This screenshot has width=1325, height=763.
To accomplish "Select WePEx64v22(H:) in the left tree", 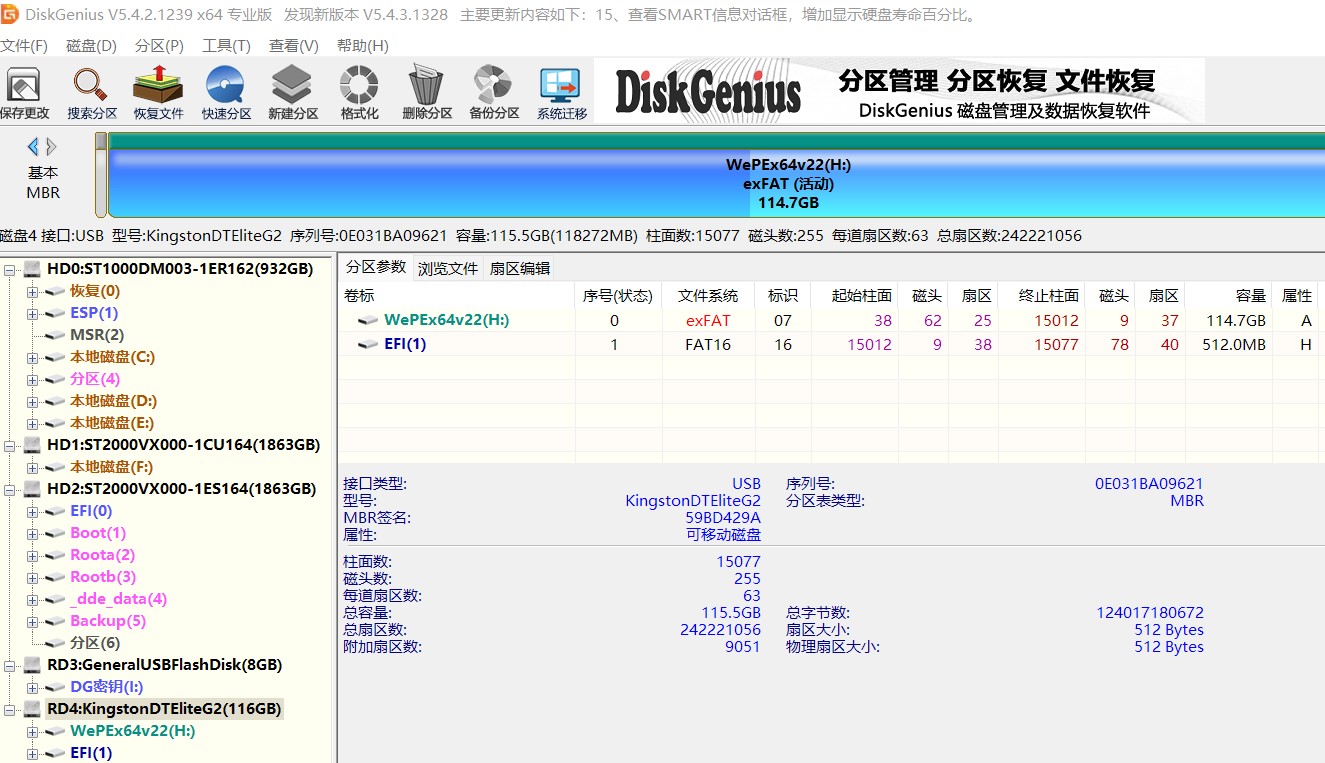I will [x=132, y=731].
